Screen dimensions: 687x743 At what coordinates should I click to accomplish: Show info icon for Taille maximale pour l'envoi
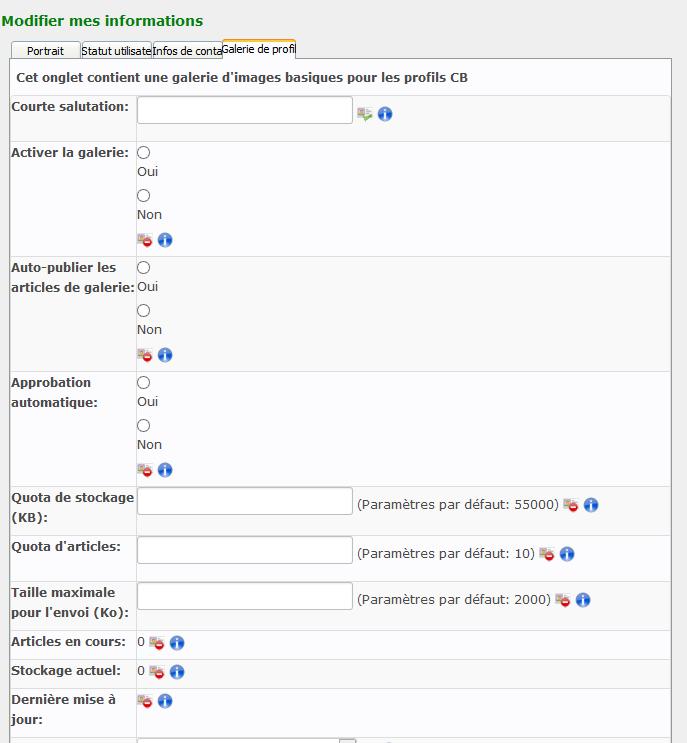click(583, 599)
